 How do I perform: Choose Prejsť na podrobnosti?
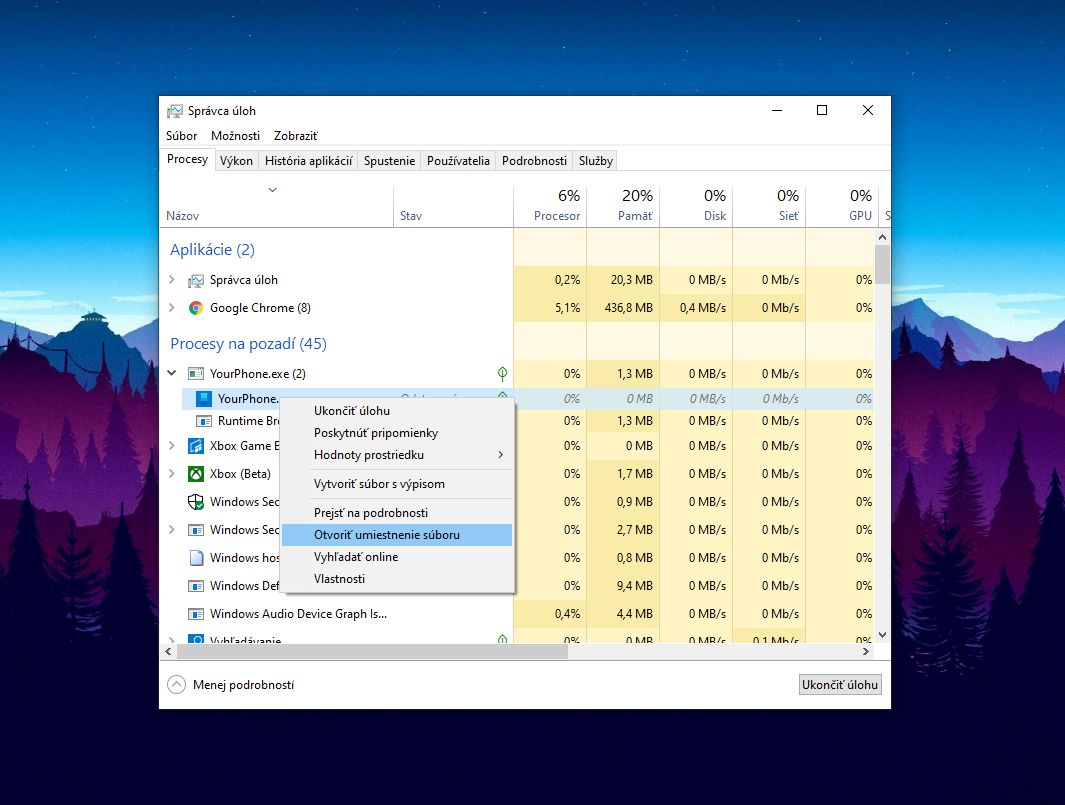click(397, 513)
